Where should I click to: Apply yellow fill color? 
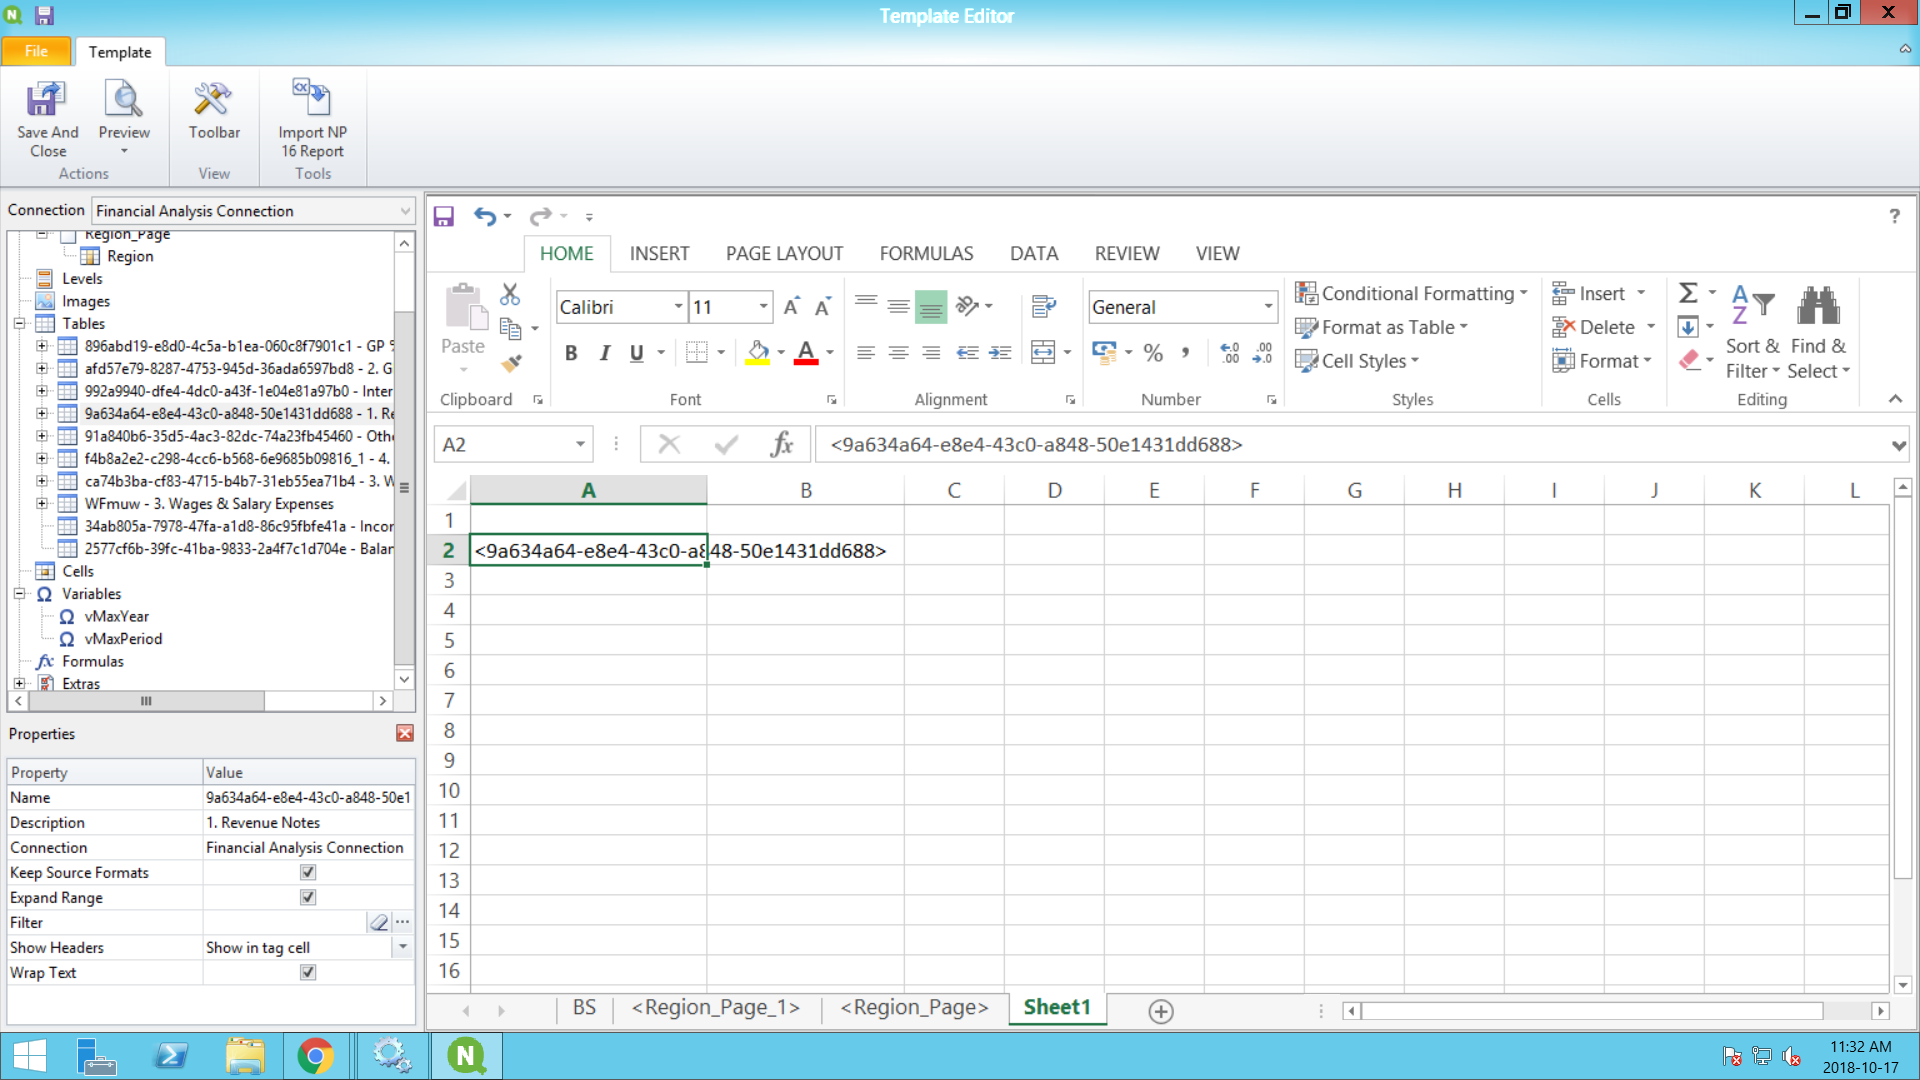click(758, 353)
